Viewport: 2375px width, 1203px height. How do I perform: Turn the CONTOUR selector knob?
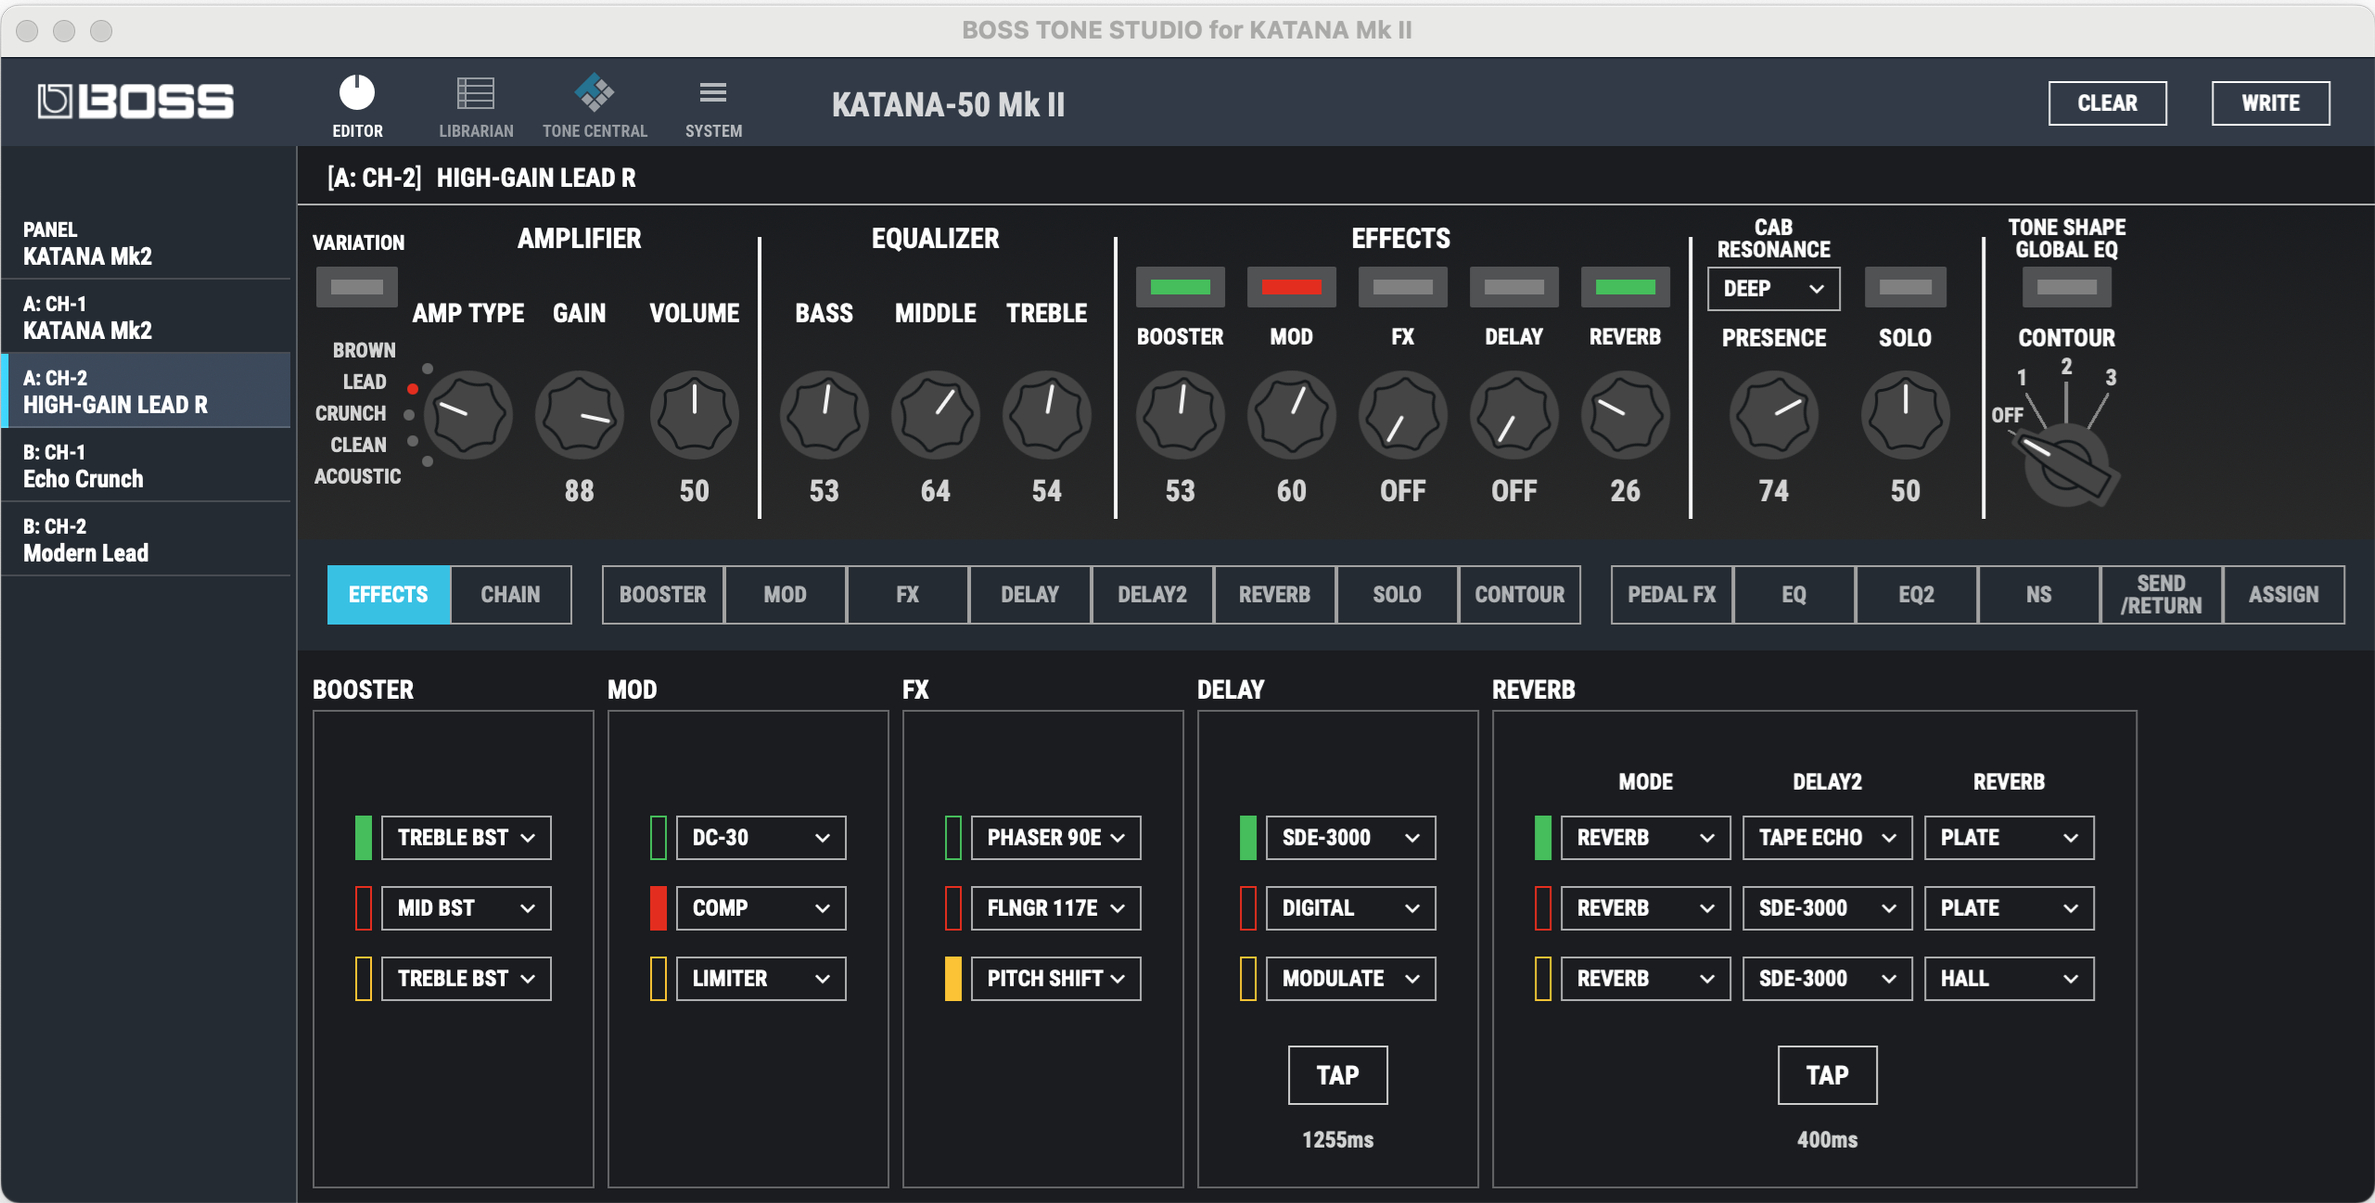coord(2065,462)
